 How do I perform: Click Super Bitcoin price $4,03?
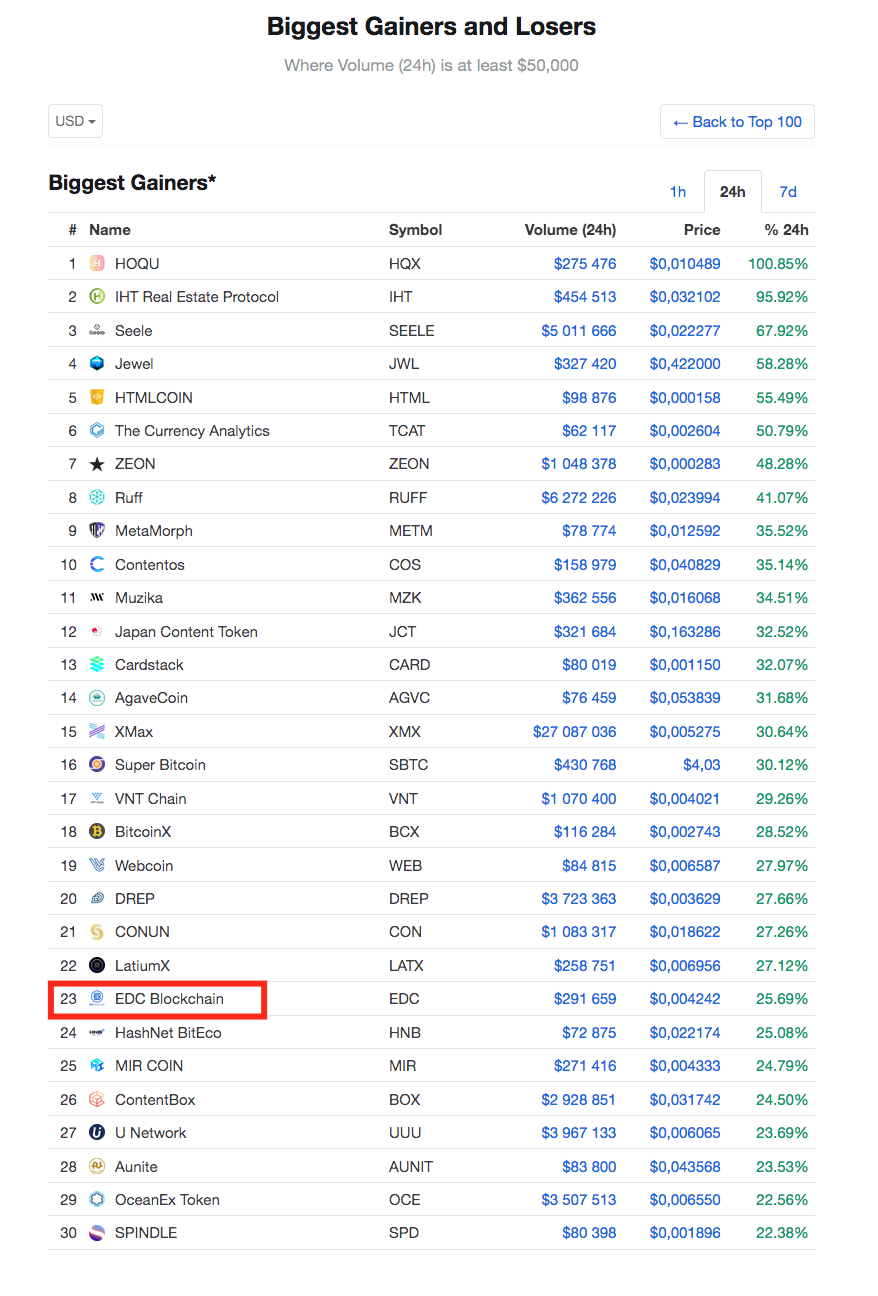[x=700, y=765]
